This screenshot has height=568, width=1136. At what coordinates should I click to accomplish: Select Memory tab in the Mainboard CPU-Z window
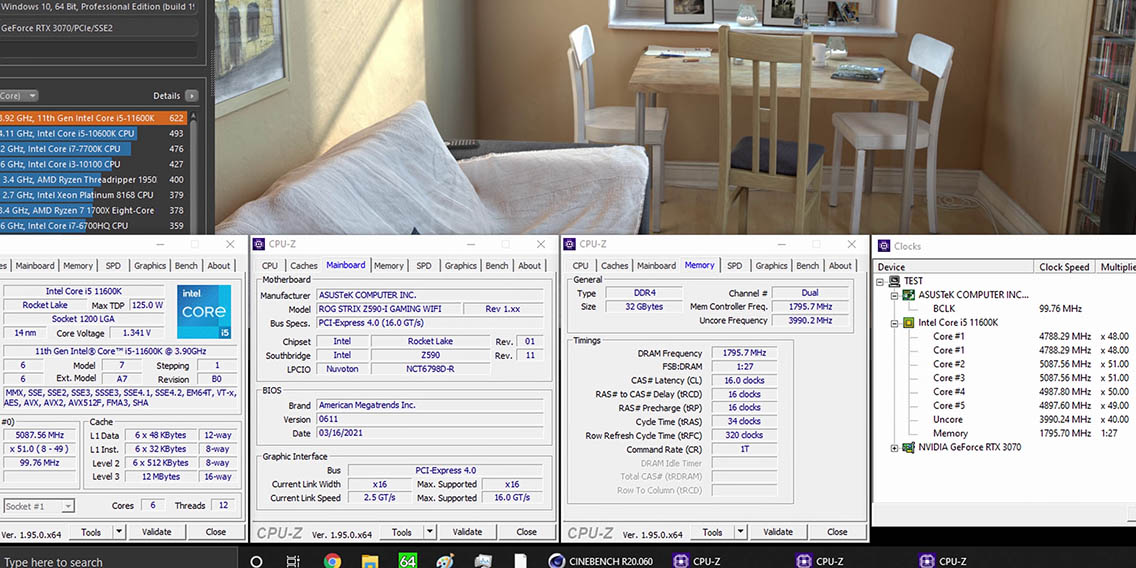click(x=389, y=266)
